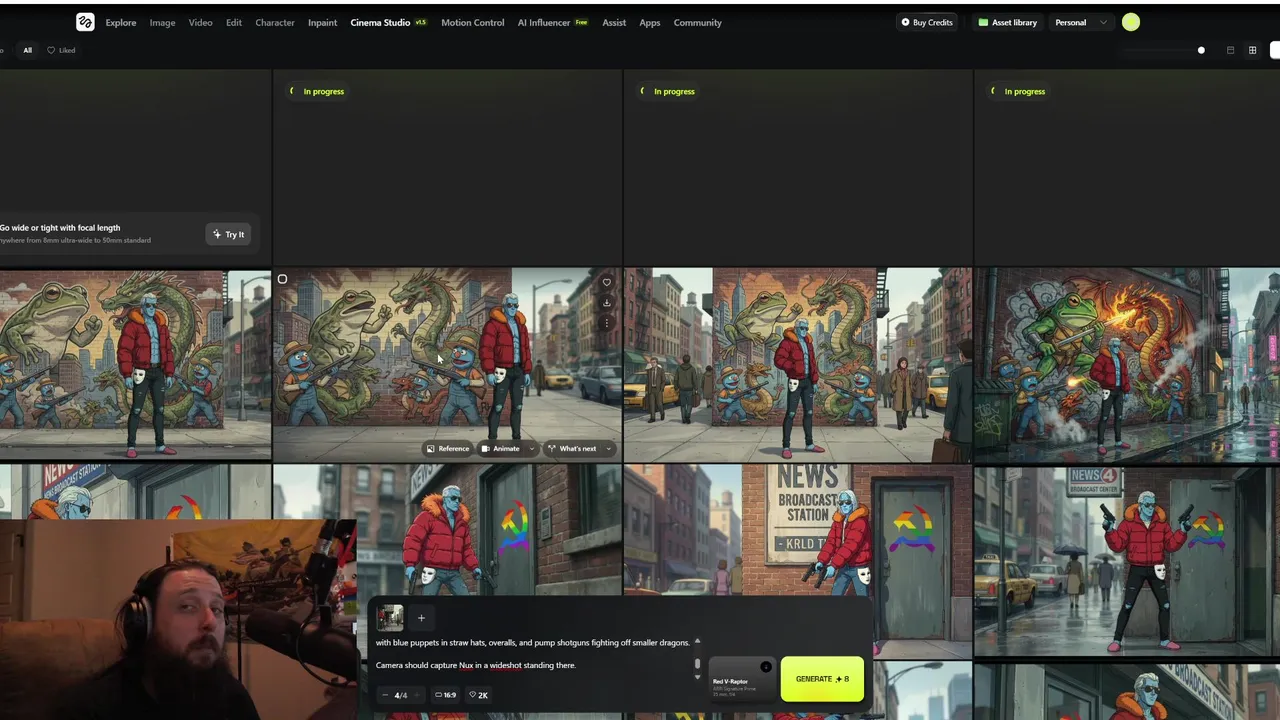
Task: Expand the Personal workspace dropdown
Action: pos(1081,22)
